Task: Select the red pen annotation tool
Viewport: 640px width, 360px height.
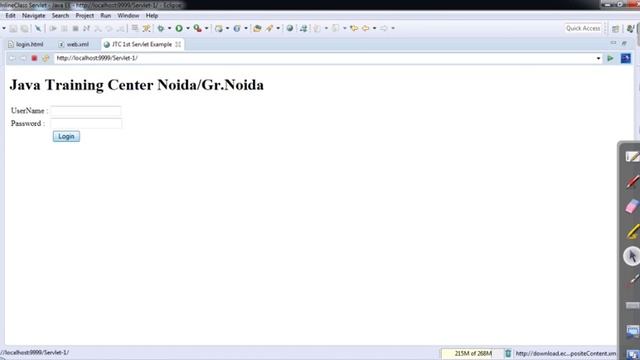Action: 632,182
